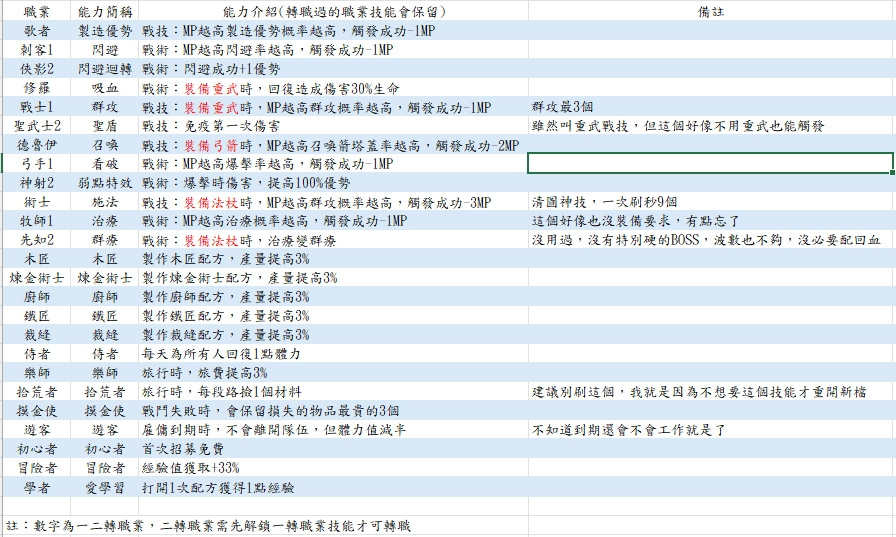Screen dimensions: 896x537
Task: Select the cell 打開1次配方獲得1點經驗
Action: click(x=333, y=487)
